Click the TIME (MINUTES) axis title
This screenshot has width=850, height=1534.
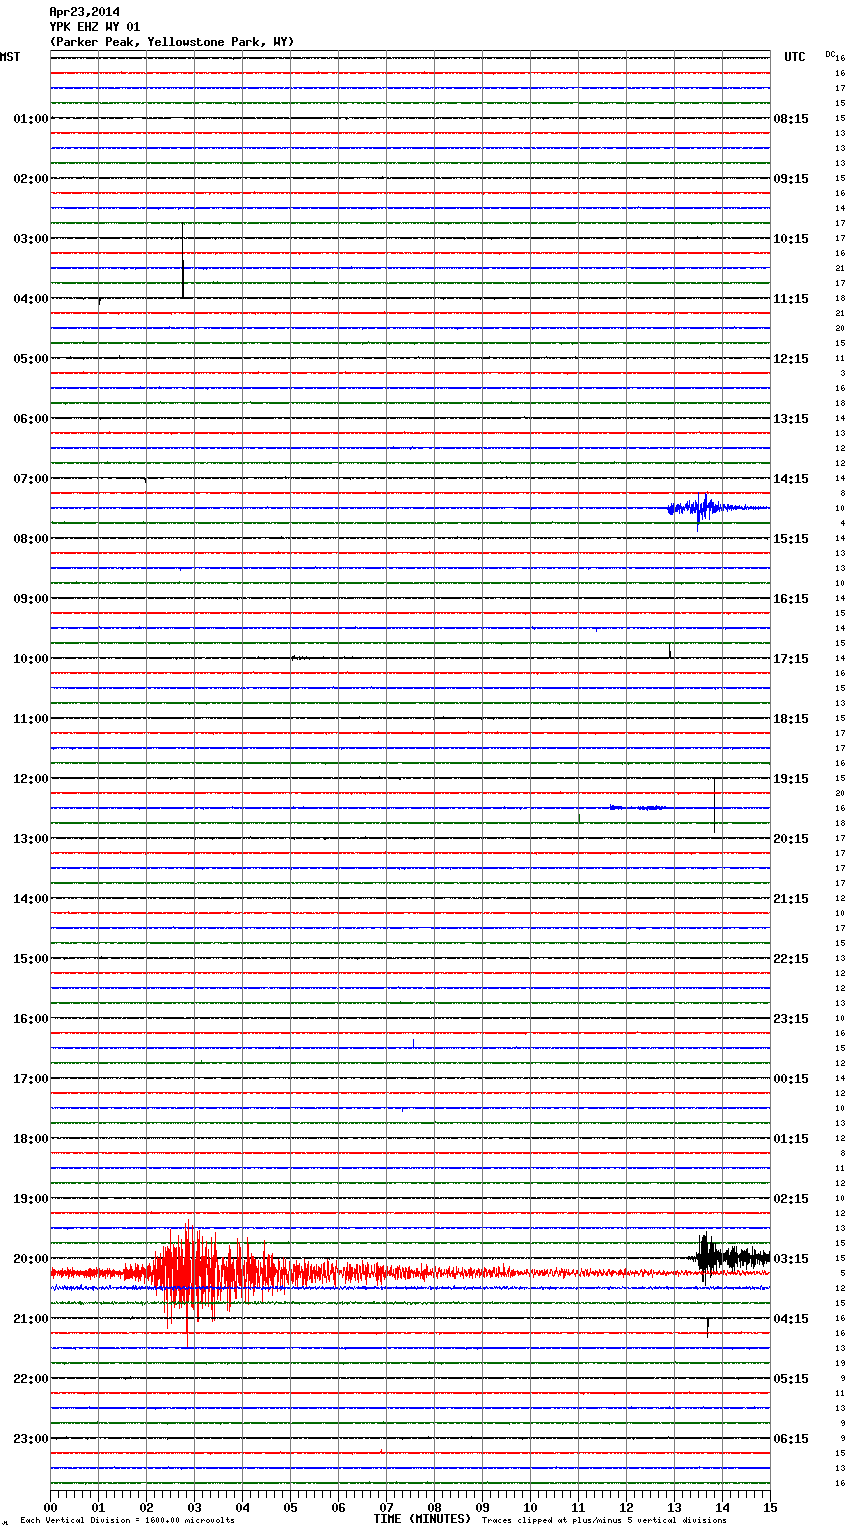click(422, 1519)
